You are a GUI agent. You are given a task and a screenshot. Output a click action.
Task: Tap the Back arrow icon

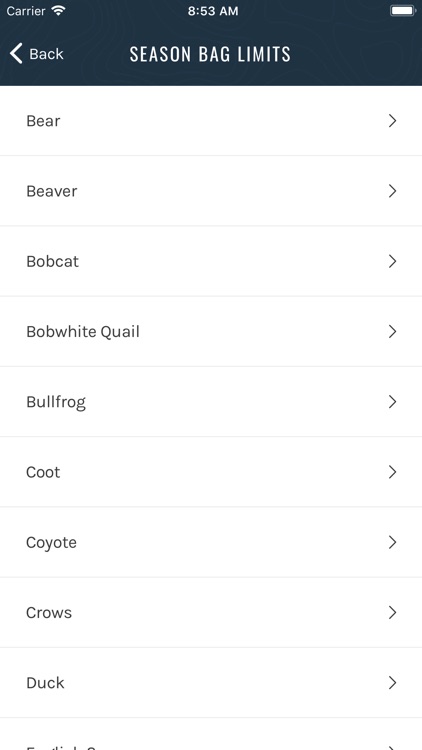(x=16, y=54)
